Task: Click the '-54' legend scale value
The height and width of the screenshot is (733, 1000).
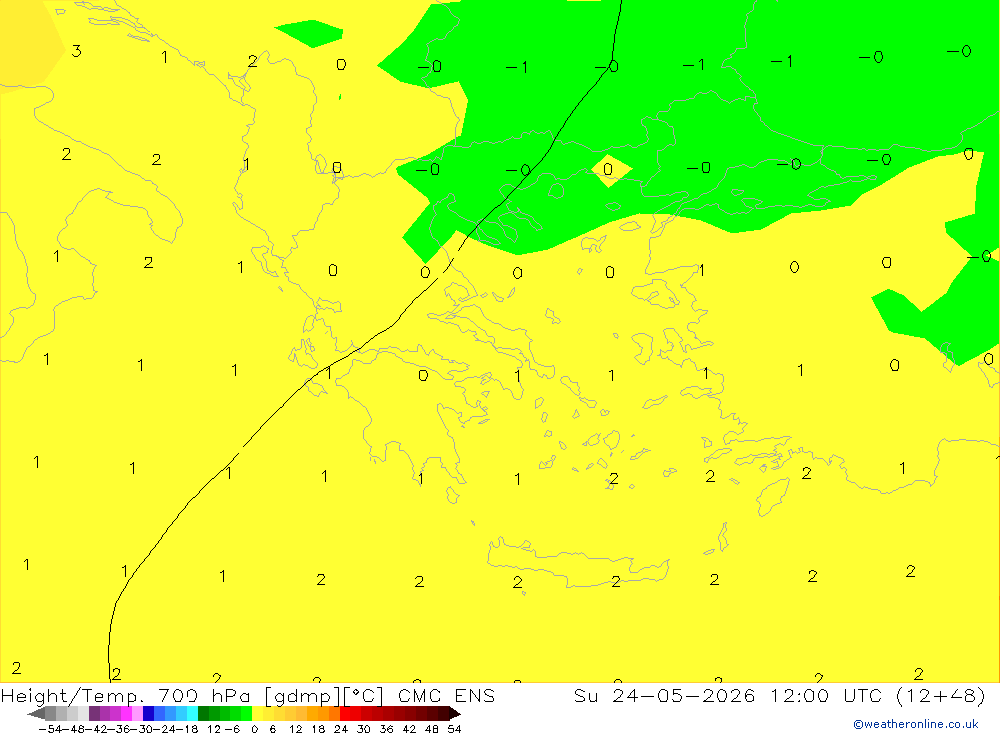Action: [50, 729]
